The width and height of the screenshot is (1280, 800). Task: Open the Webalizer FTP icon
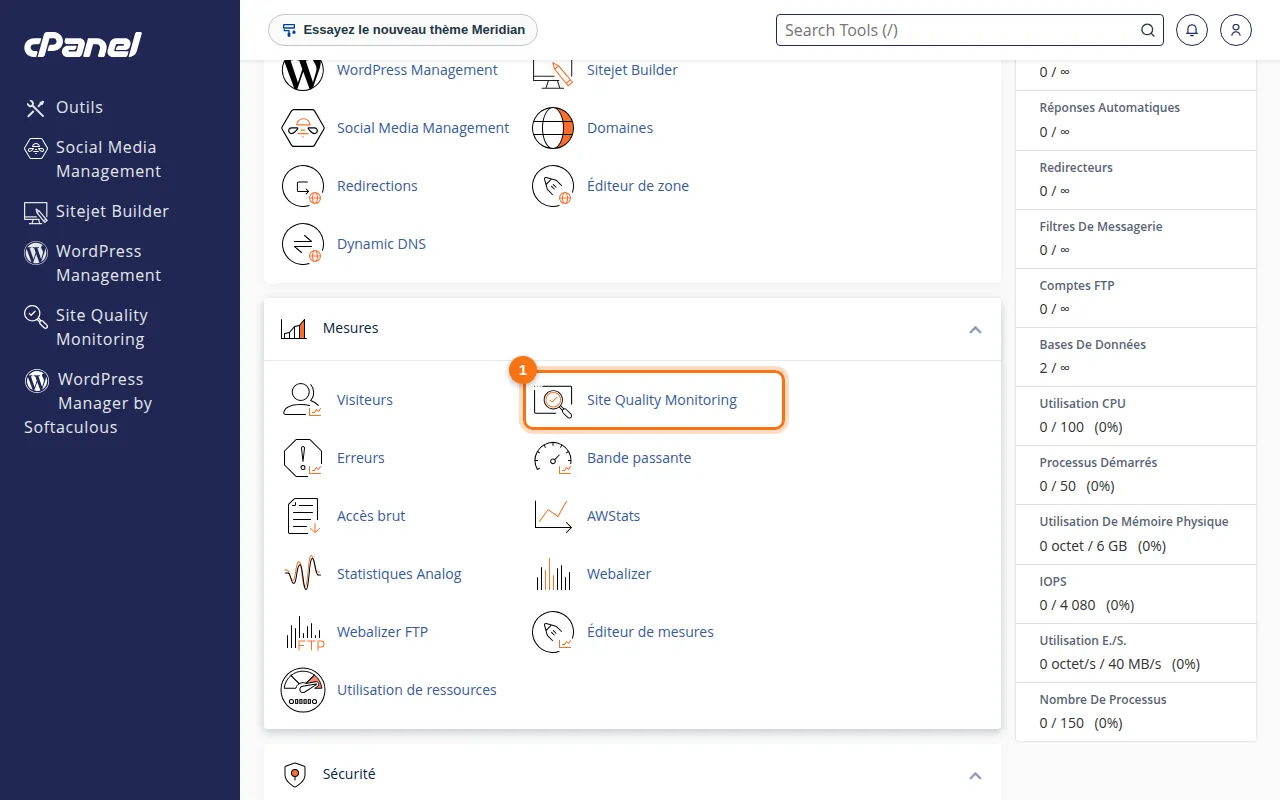[303, 632]
